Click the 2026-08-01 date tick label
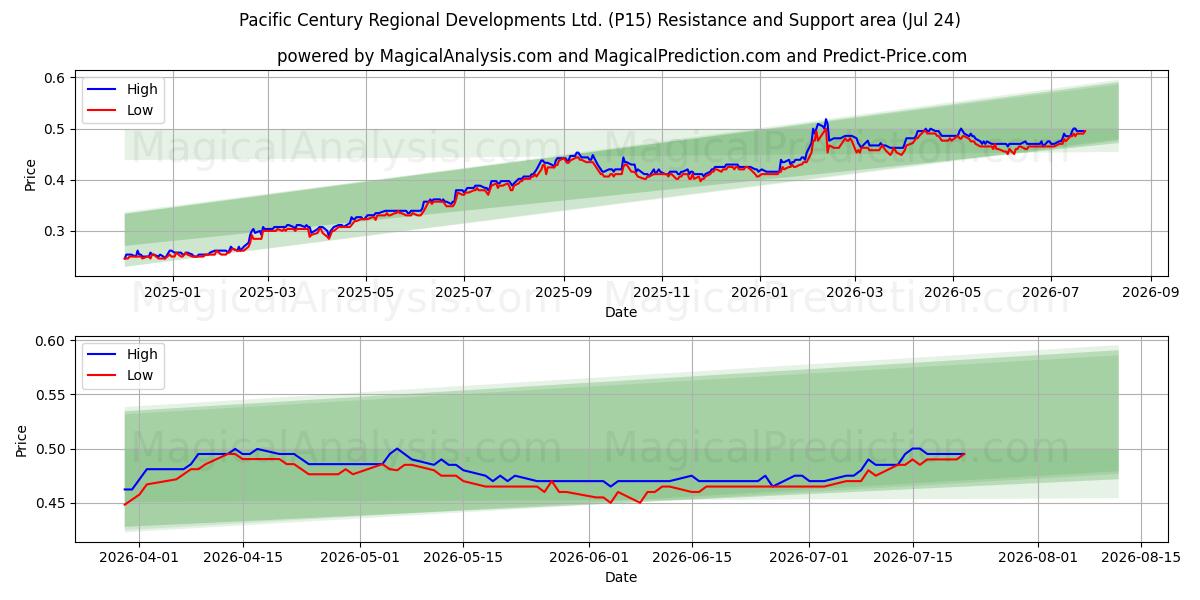The height and width of the screenshot is (600, 1200). tap(1037, 557)
